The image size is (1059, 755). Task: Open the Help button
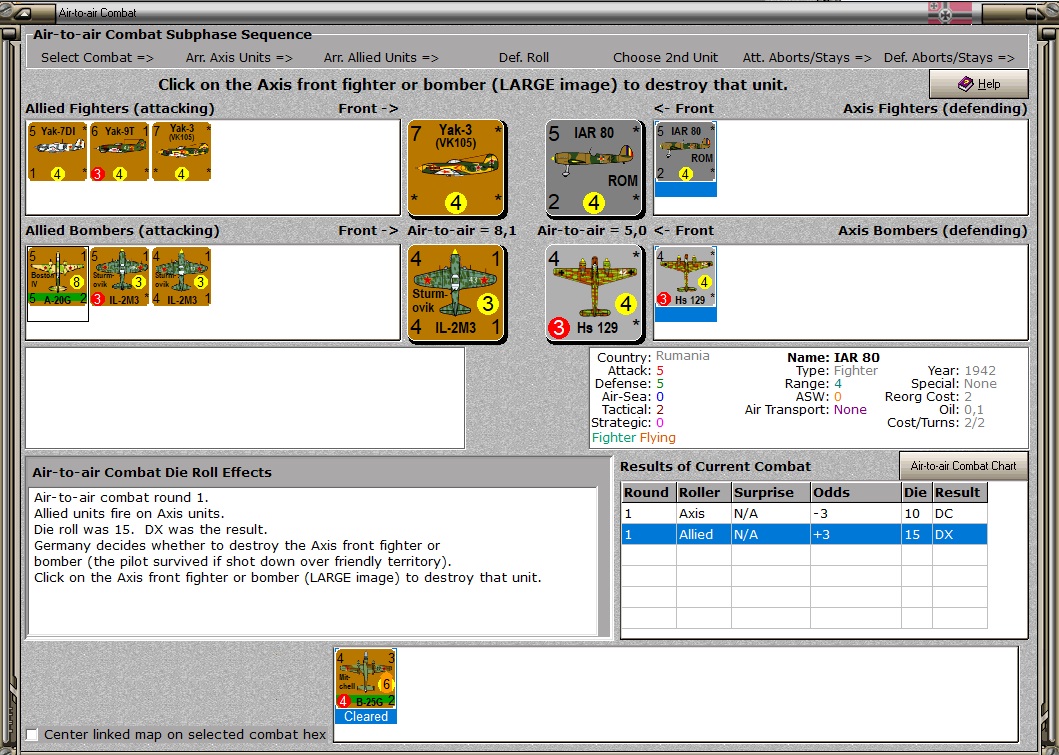coord(979,84)
